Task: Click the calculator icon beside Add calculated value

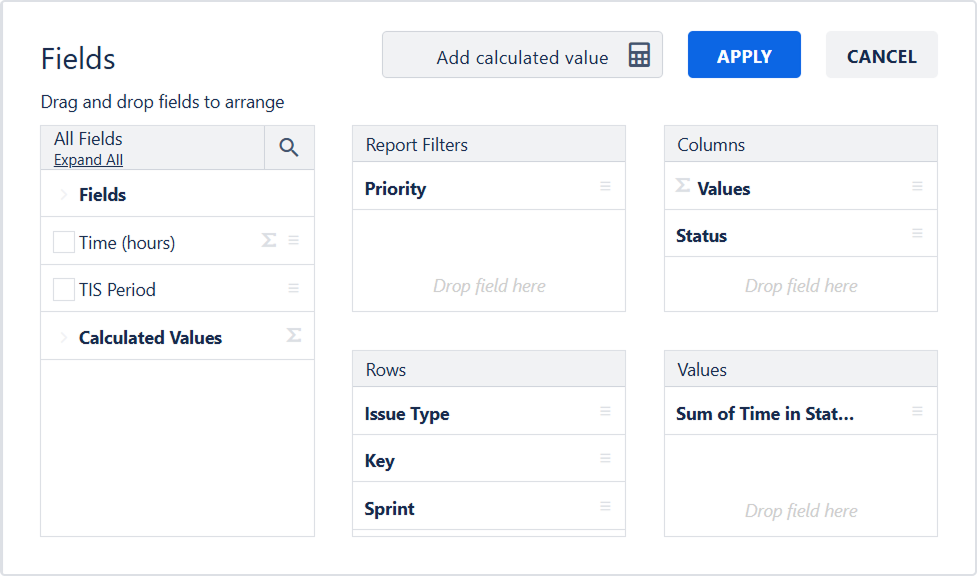Action: (639, 56)
